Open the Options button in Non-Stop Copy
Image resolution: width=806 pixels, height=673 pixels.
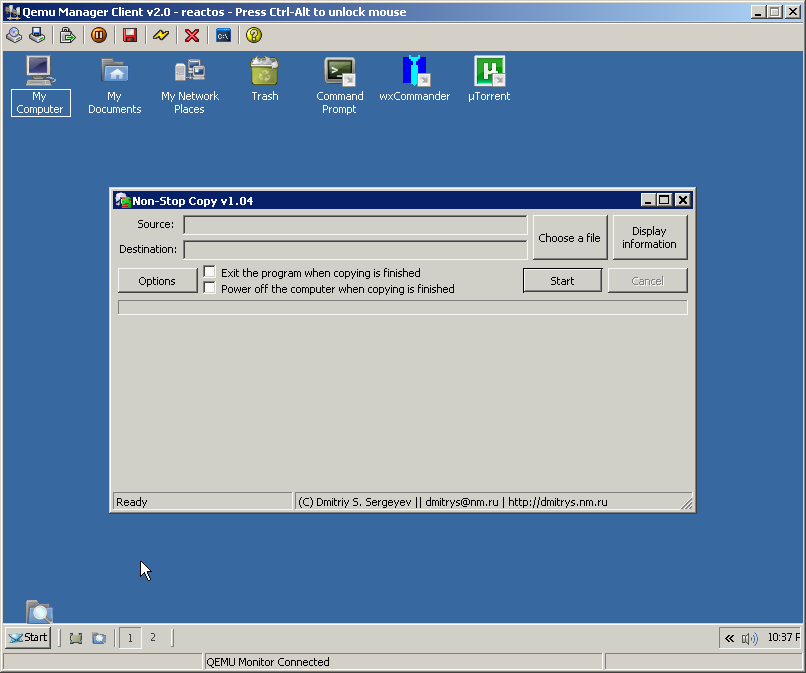pos(157,281)
